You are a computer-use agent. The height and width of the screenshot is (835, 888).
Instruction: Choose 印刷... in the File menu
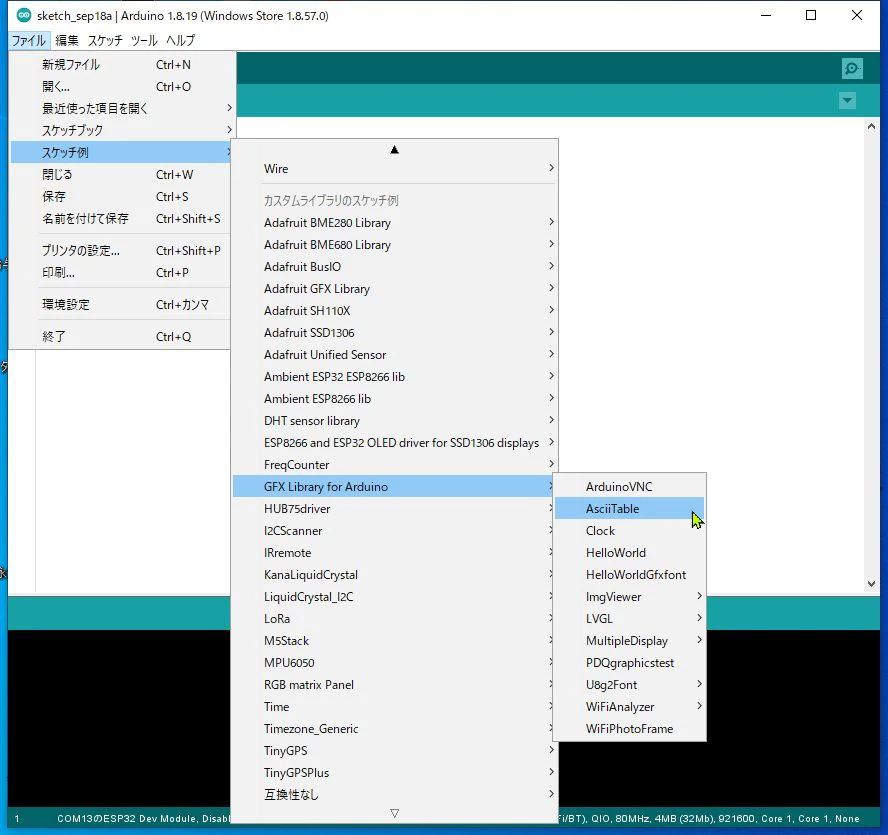(120, 272)
